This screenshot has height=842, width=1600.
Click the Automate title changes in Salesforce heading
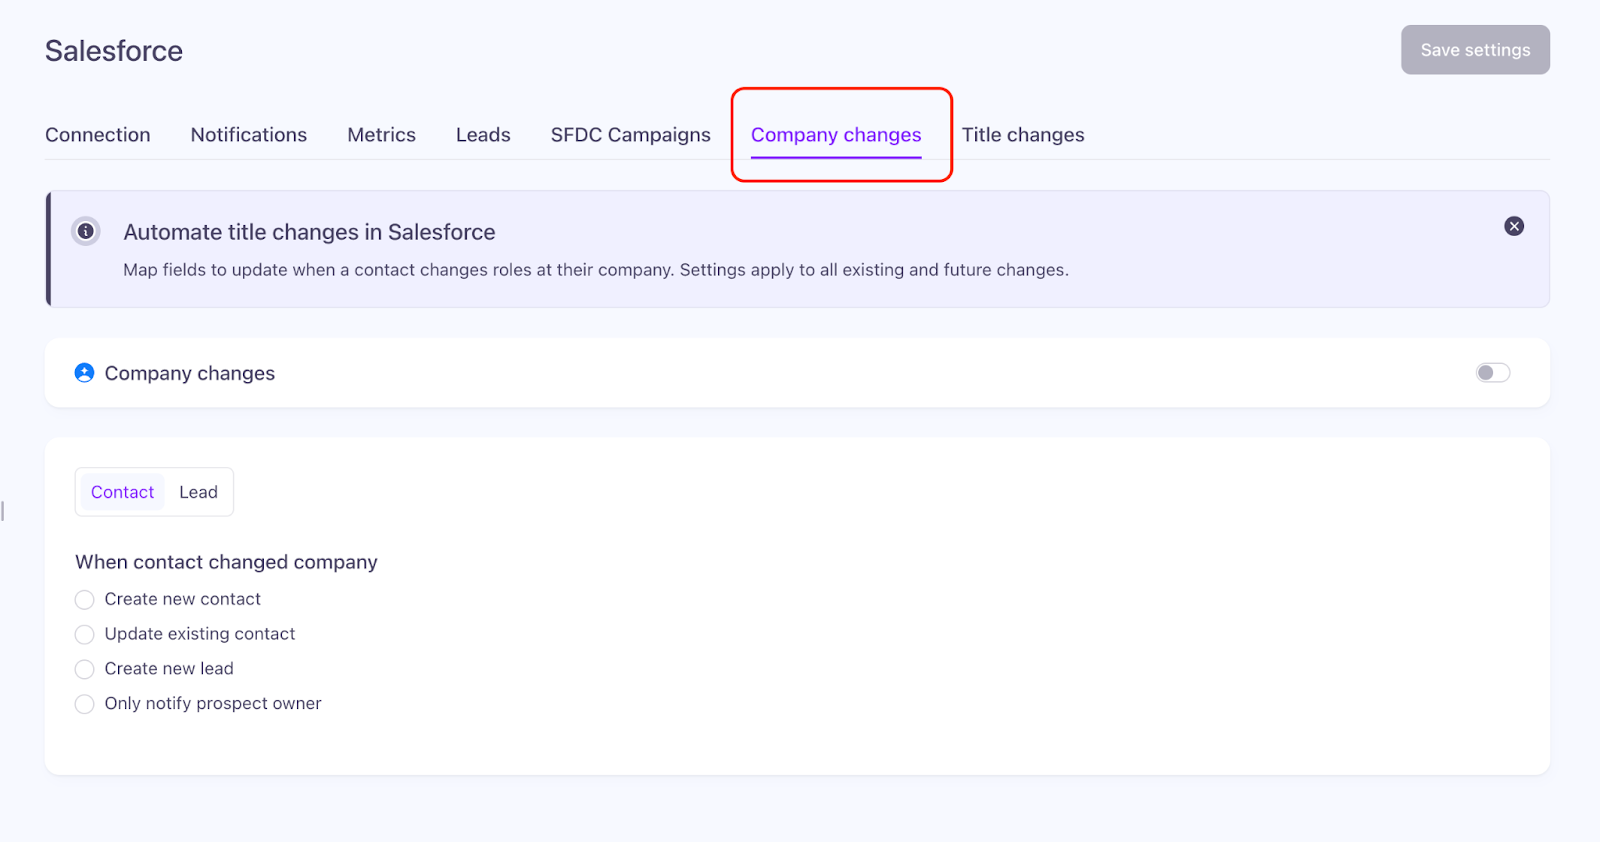(x=309, y=232)
